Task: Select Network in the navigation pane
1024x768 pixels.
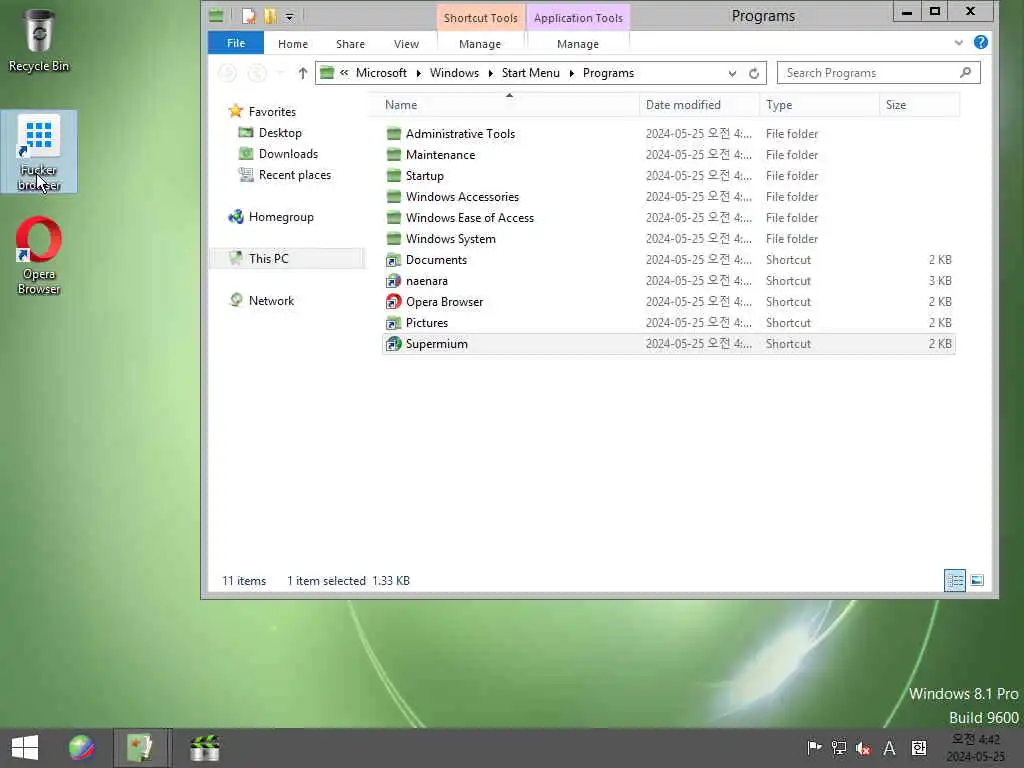Action: tap(271, 300)
